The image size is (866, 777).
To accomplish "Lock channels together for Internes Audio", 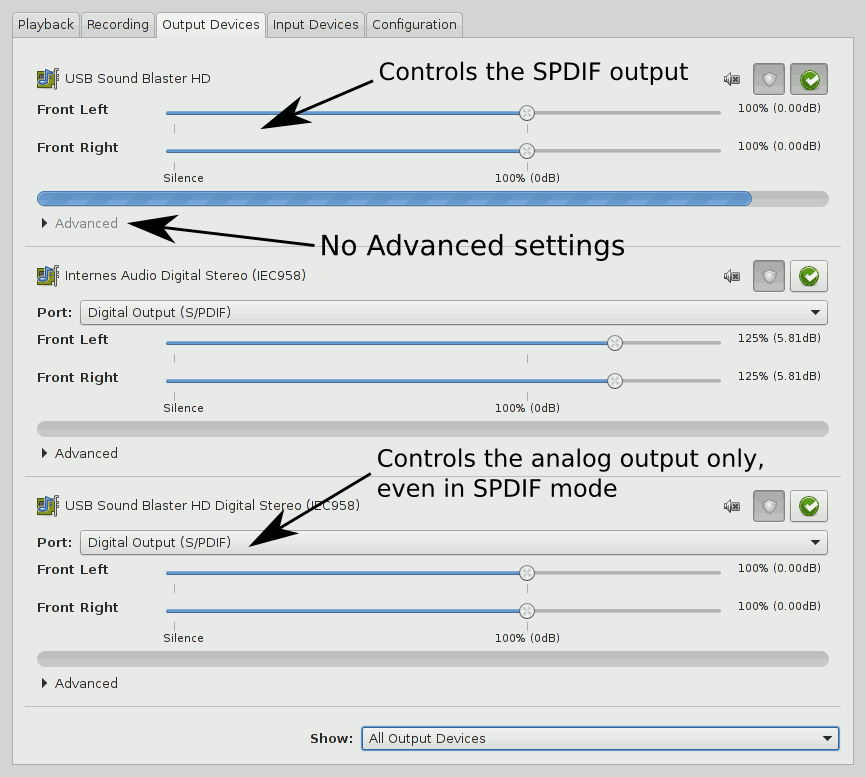I will click(769, 276).
